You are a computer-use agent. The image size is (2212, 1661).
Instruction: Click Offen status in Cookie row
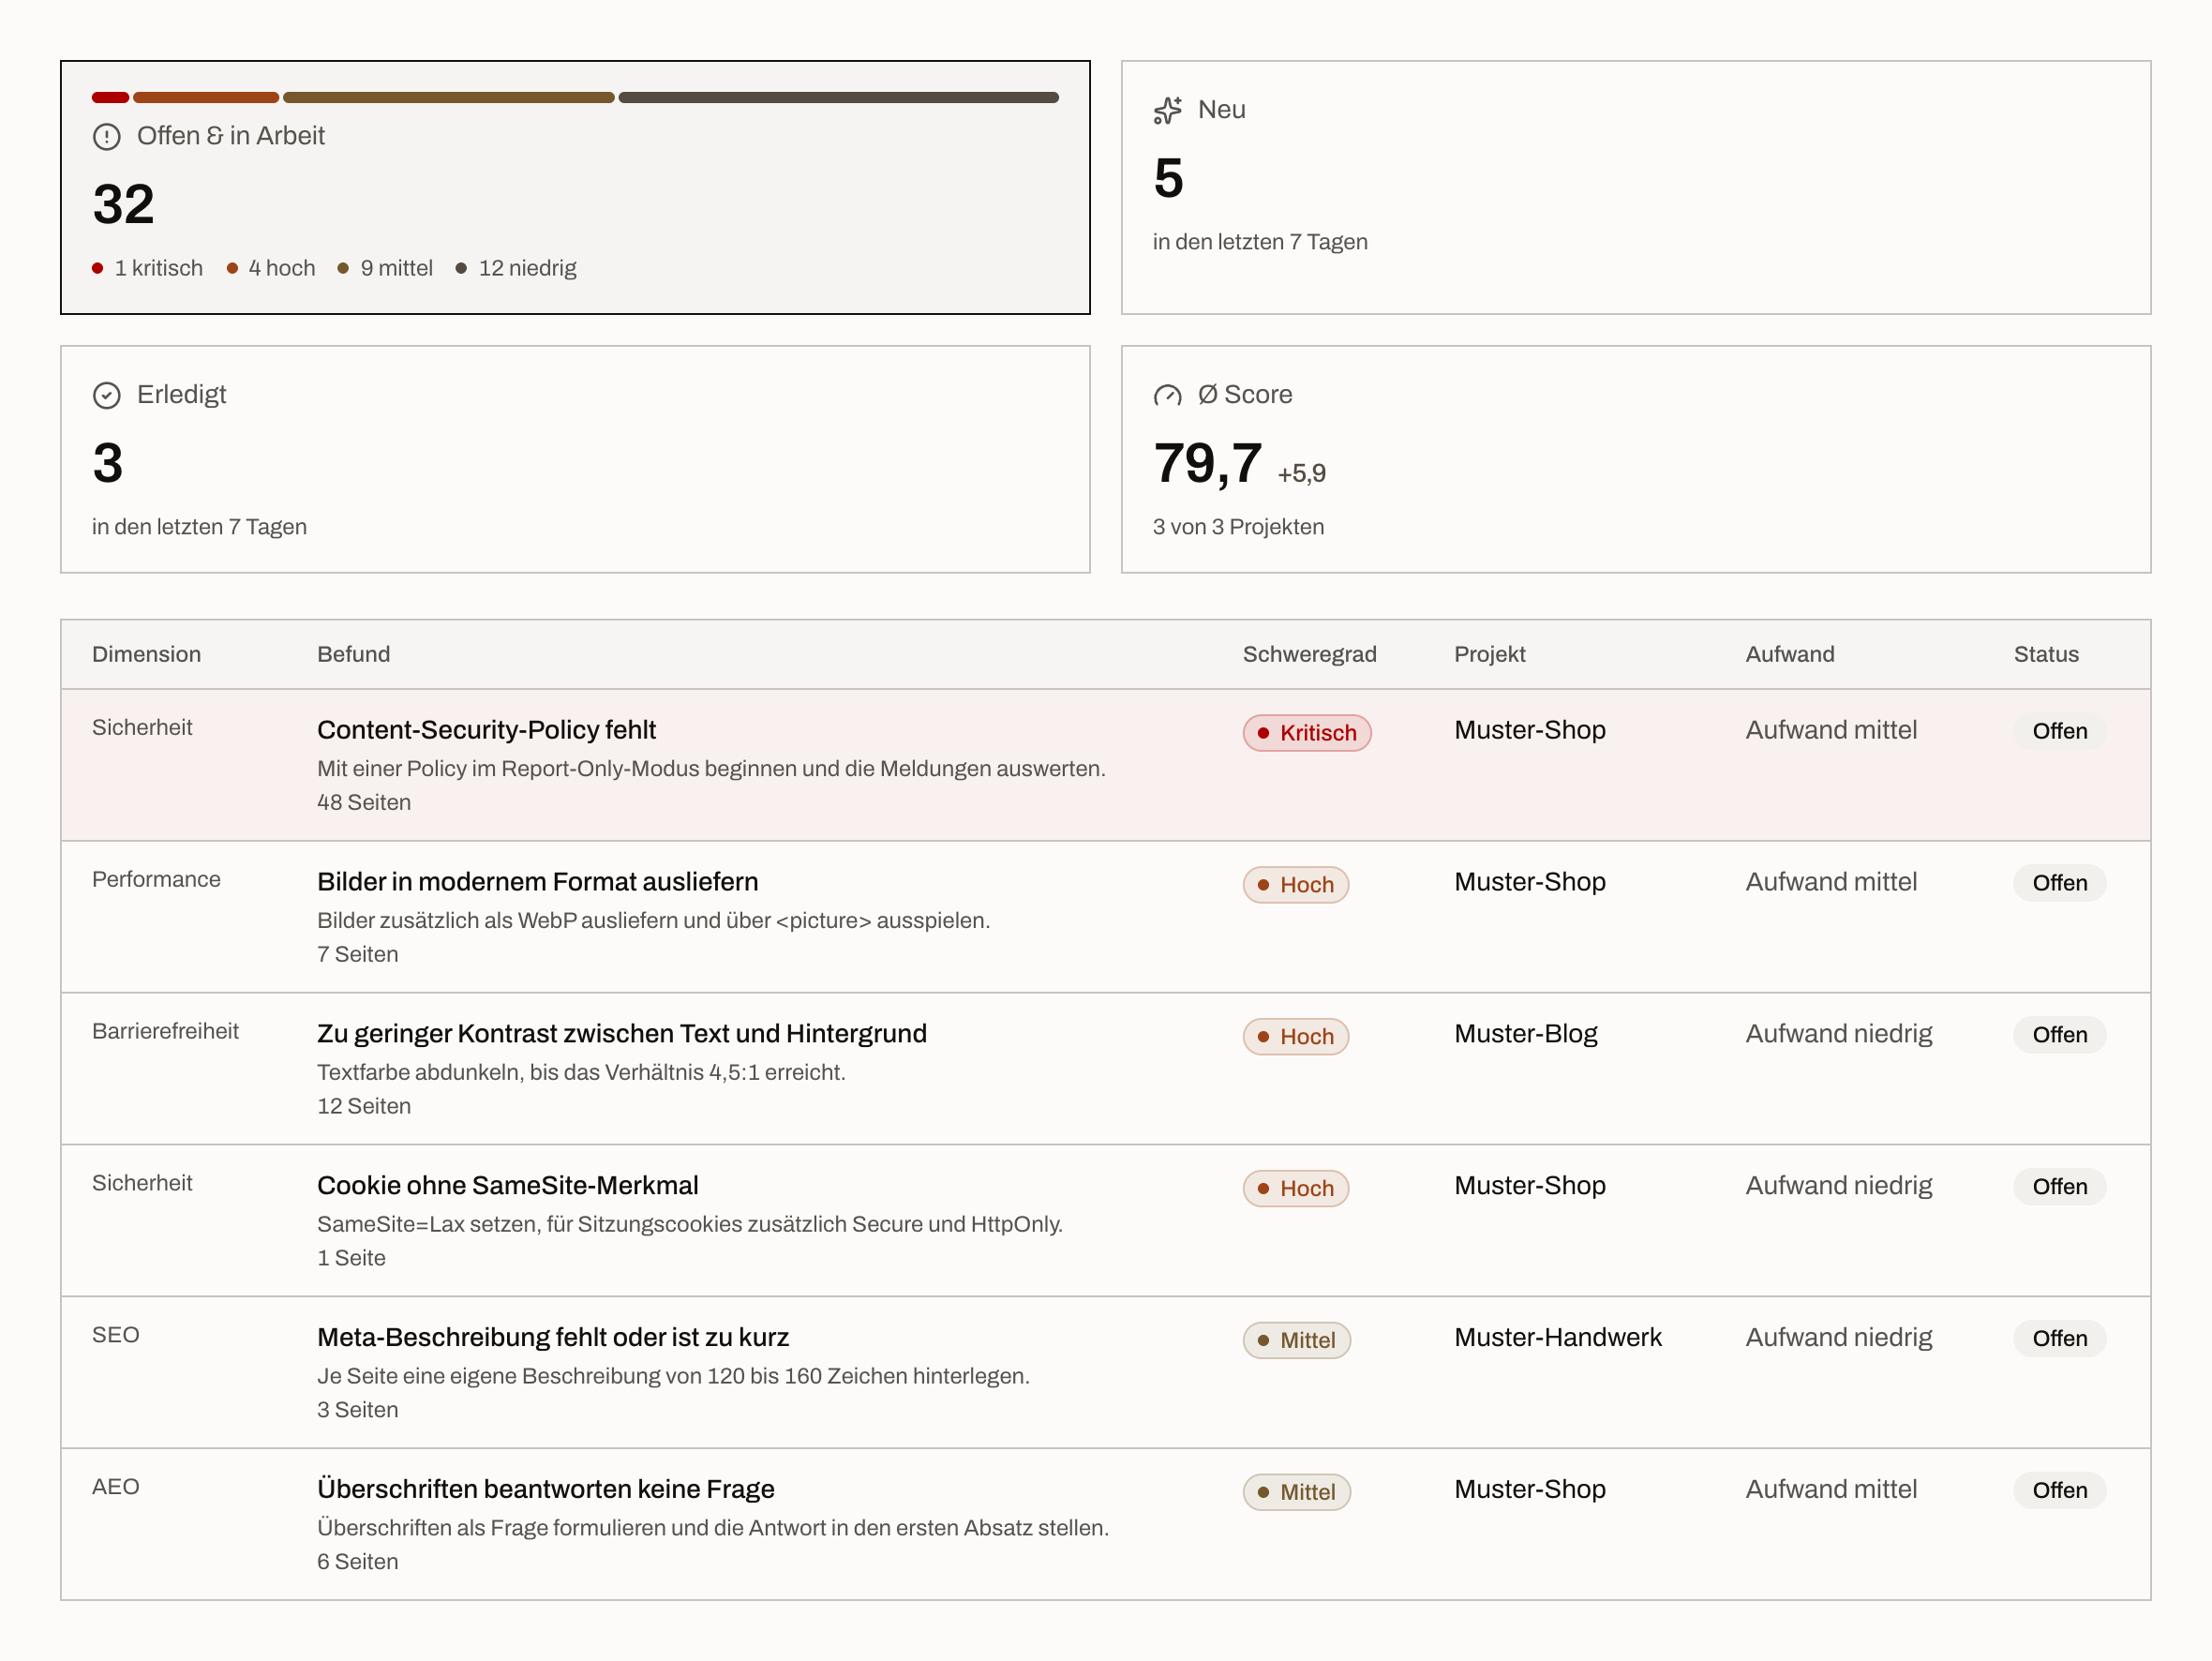pyautogui.click(x=2059, y=1187)
